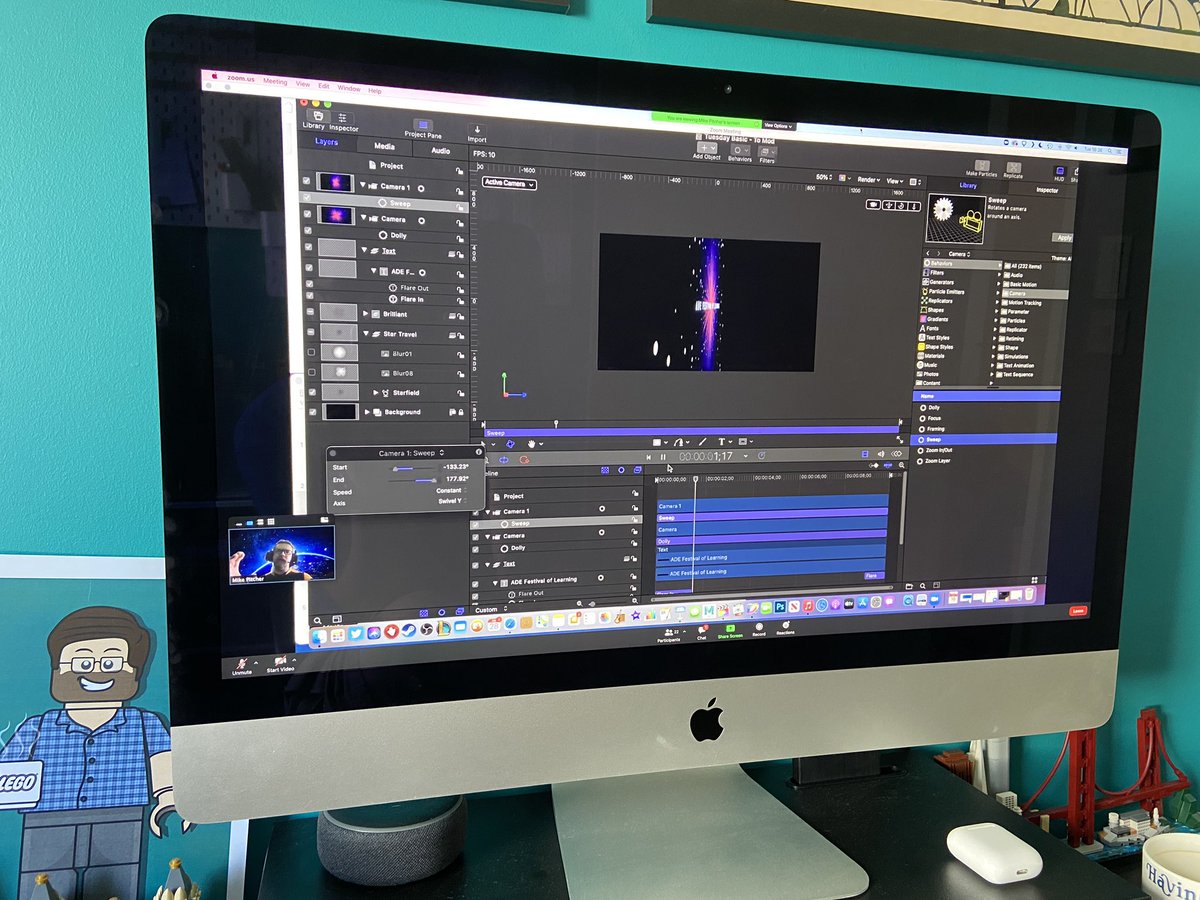
Task: Select the rectangle shape tool
Action: pos(659,441)
